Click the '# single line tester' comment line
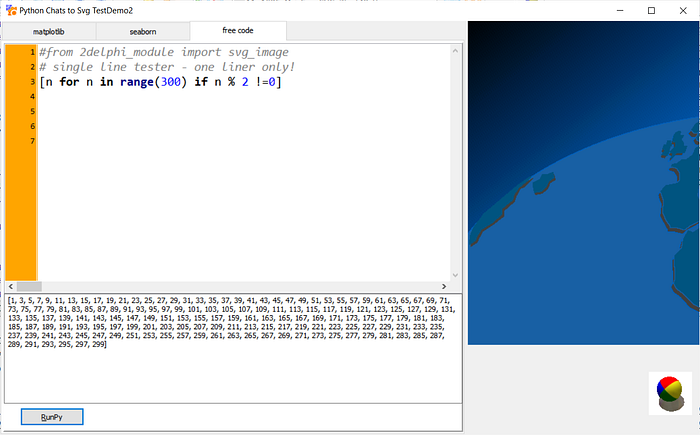Screen dimensions: 700x435 167,67
